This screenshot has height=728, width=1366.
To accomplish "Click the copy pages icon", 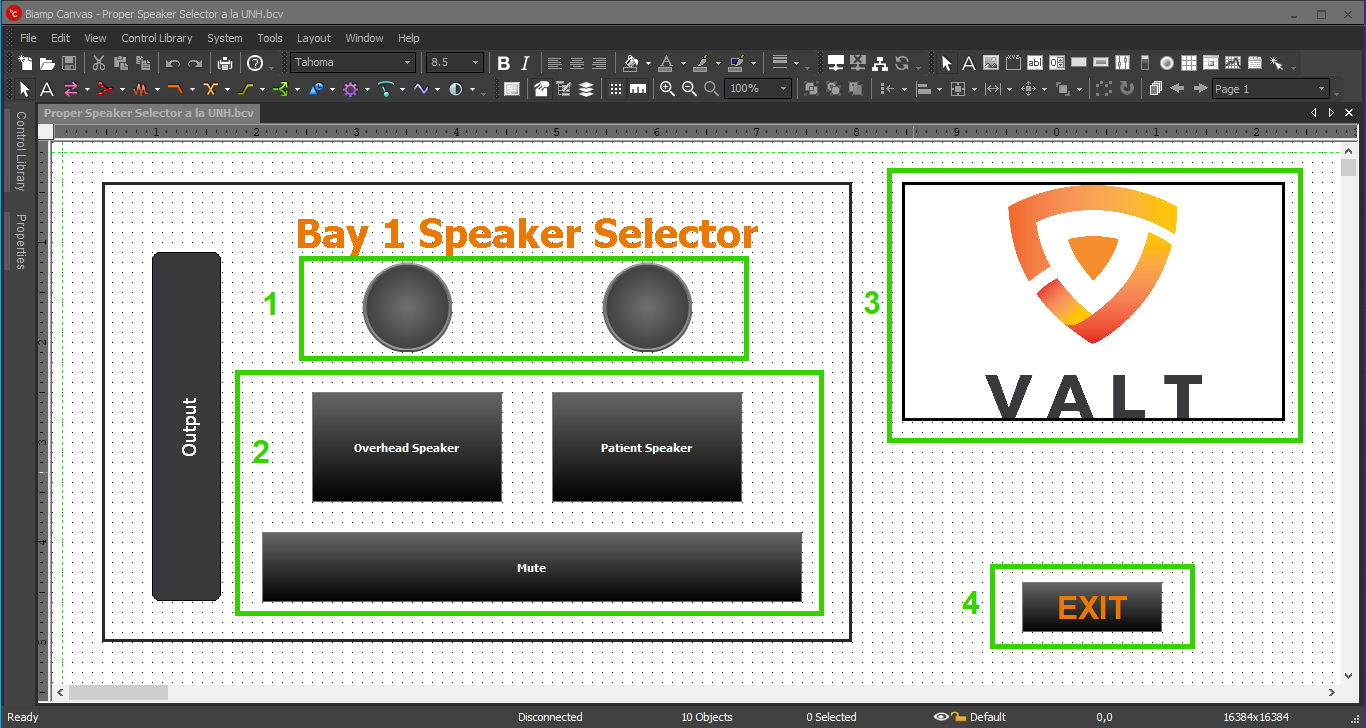I will 1155,89.
